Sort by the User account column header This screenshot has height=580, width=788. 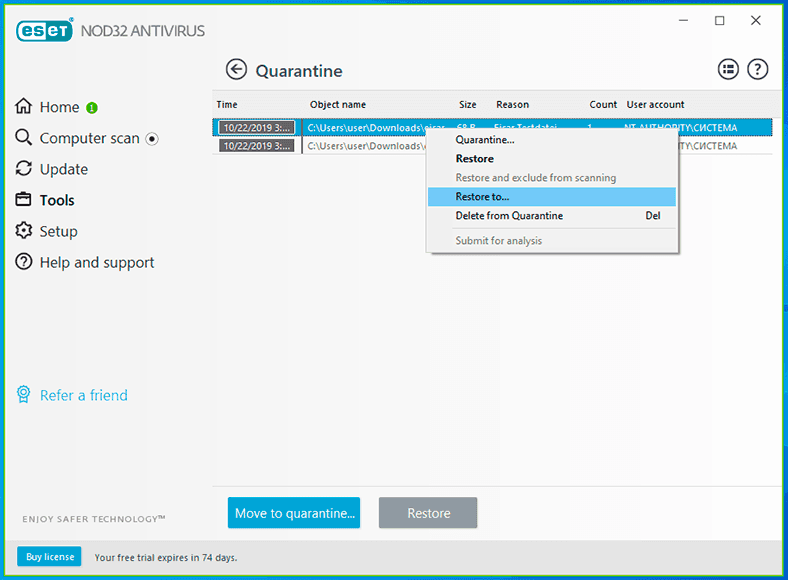[x=655, y=105]
